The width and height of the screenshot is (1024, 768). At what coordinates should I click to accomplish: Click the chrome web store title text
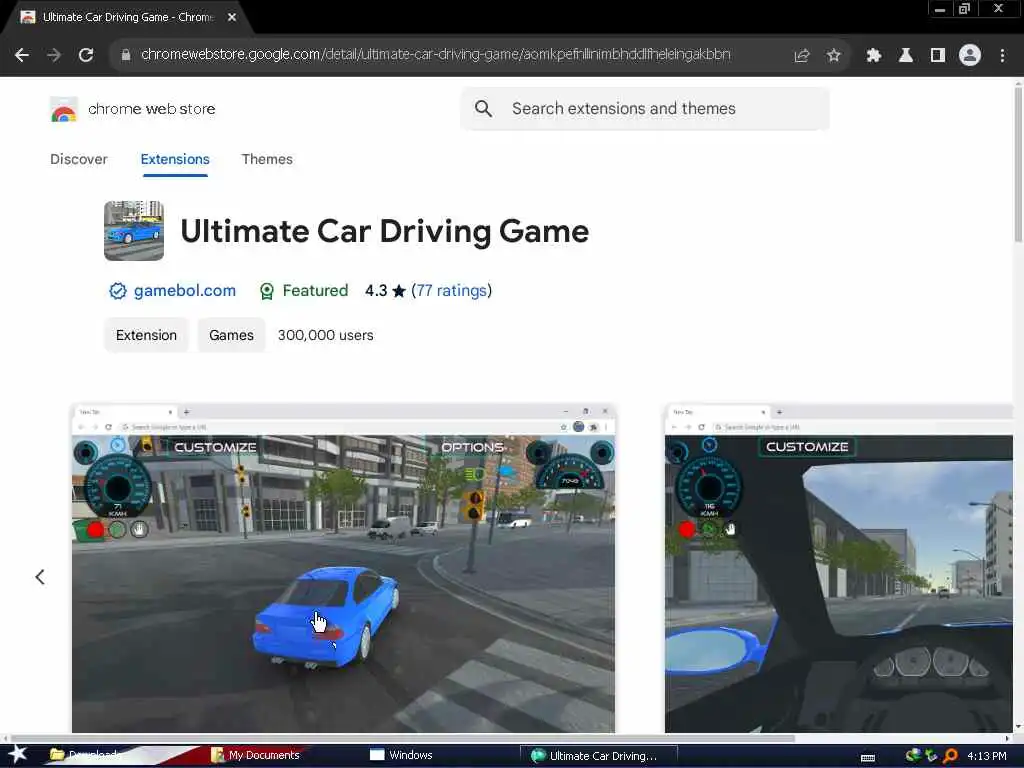(x=152, y=109)
